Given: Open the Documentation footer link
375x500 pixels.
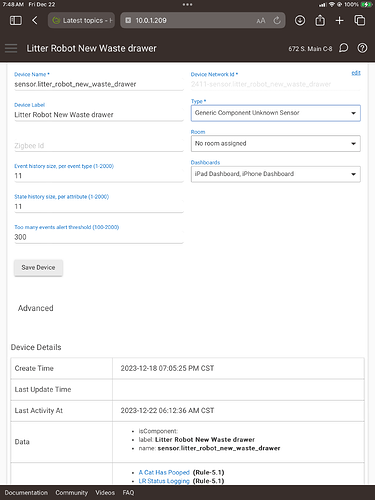Looking at the screenshot, I should click(26, 493).
